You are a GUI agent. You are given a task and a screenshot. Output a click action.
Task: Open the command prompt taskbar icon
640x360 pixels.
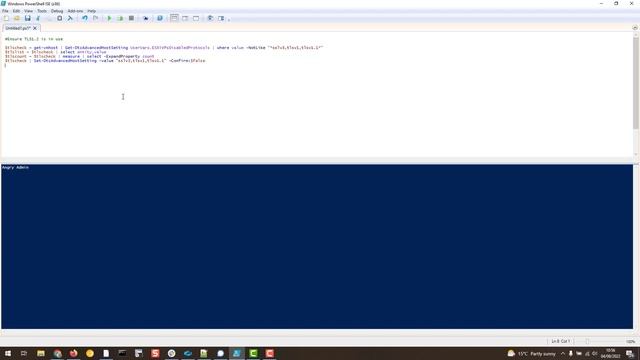point(122,353)
